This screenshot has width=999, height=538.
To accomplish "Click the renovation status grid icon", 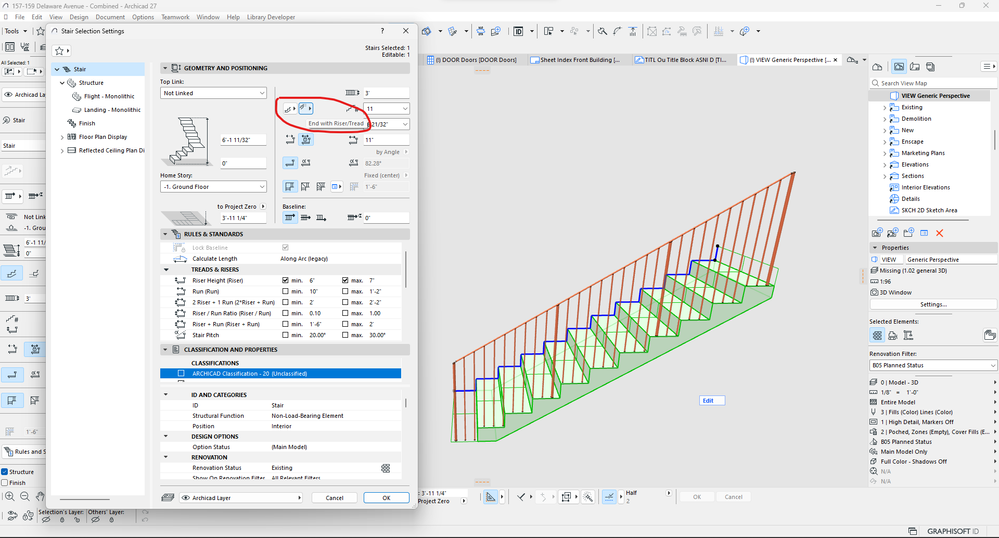I will [385, 468].
